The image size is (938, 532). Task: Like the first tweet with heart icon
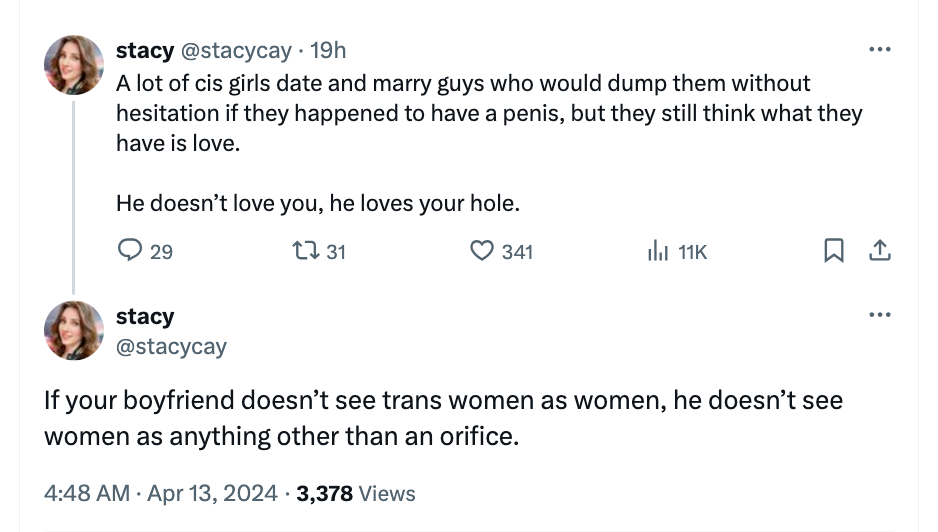pyautogui.click(x=484, y=252)
